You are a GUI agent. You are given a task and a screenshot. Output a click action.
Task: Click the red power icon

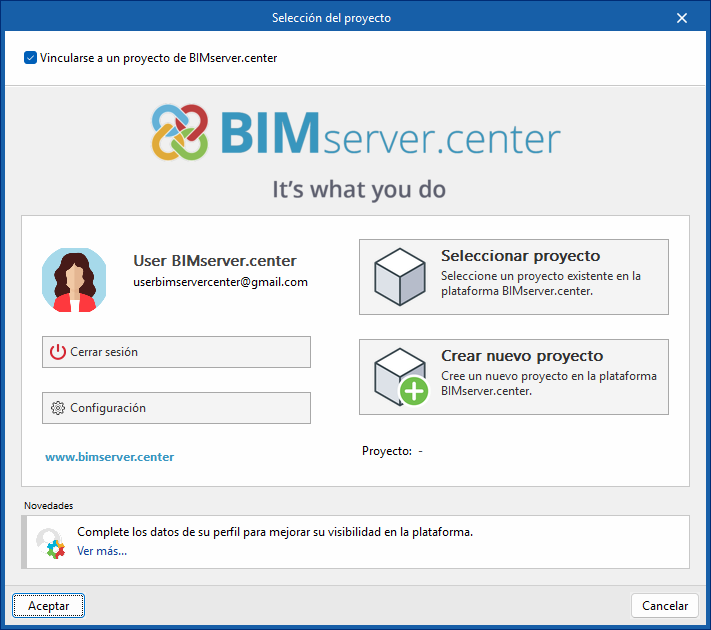tap(58, 352)
